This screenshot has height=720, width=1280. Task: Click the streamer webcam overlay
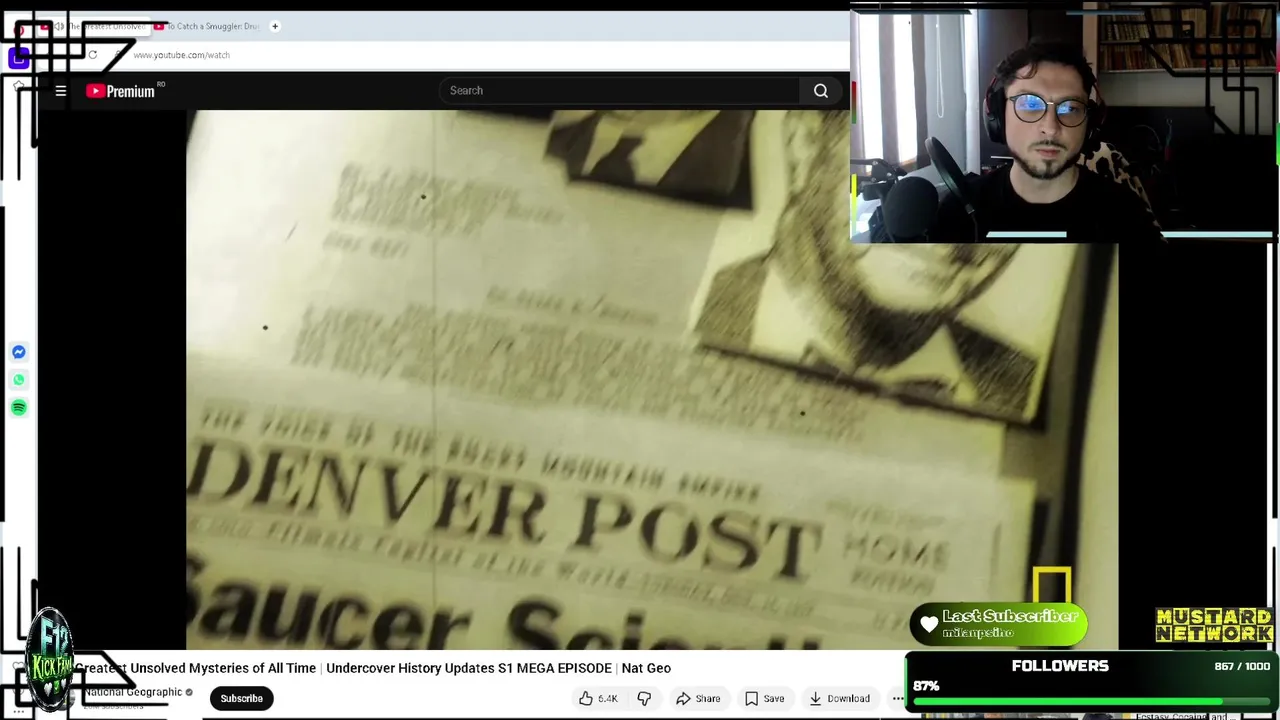[x=1063, y=123]
